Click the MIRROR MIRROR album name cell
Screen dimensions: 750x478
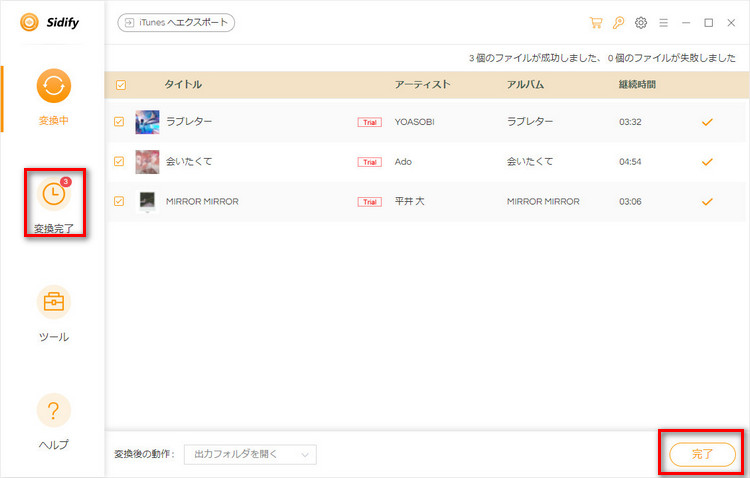coord(543,201)
